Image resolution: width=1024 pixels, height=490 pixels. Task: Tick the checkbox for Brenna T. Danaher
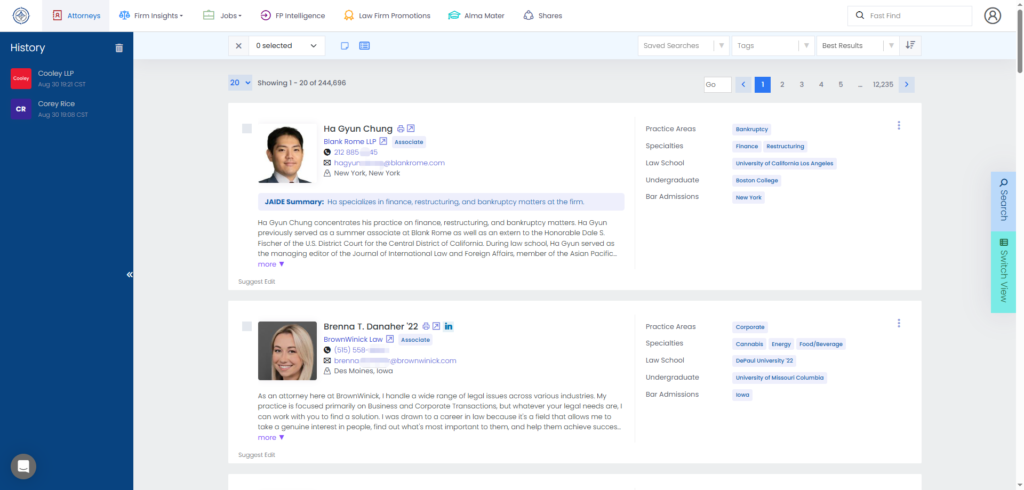[x=247, y=327]
